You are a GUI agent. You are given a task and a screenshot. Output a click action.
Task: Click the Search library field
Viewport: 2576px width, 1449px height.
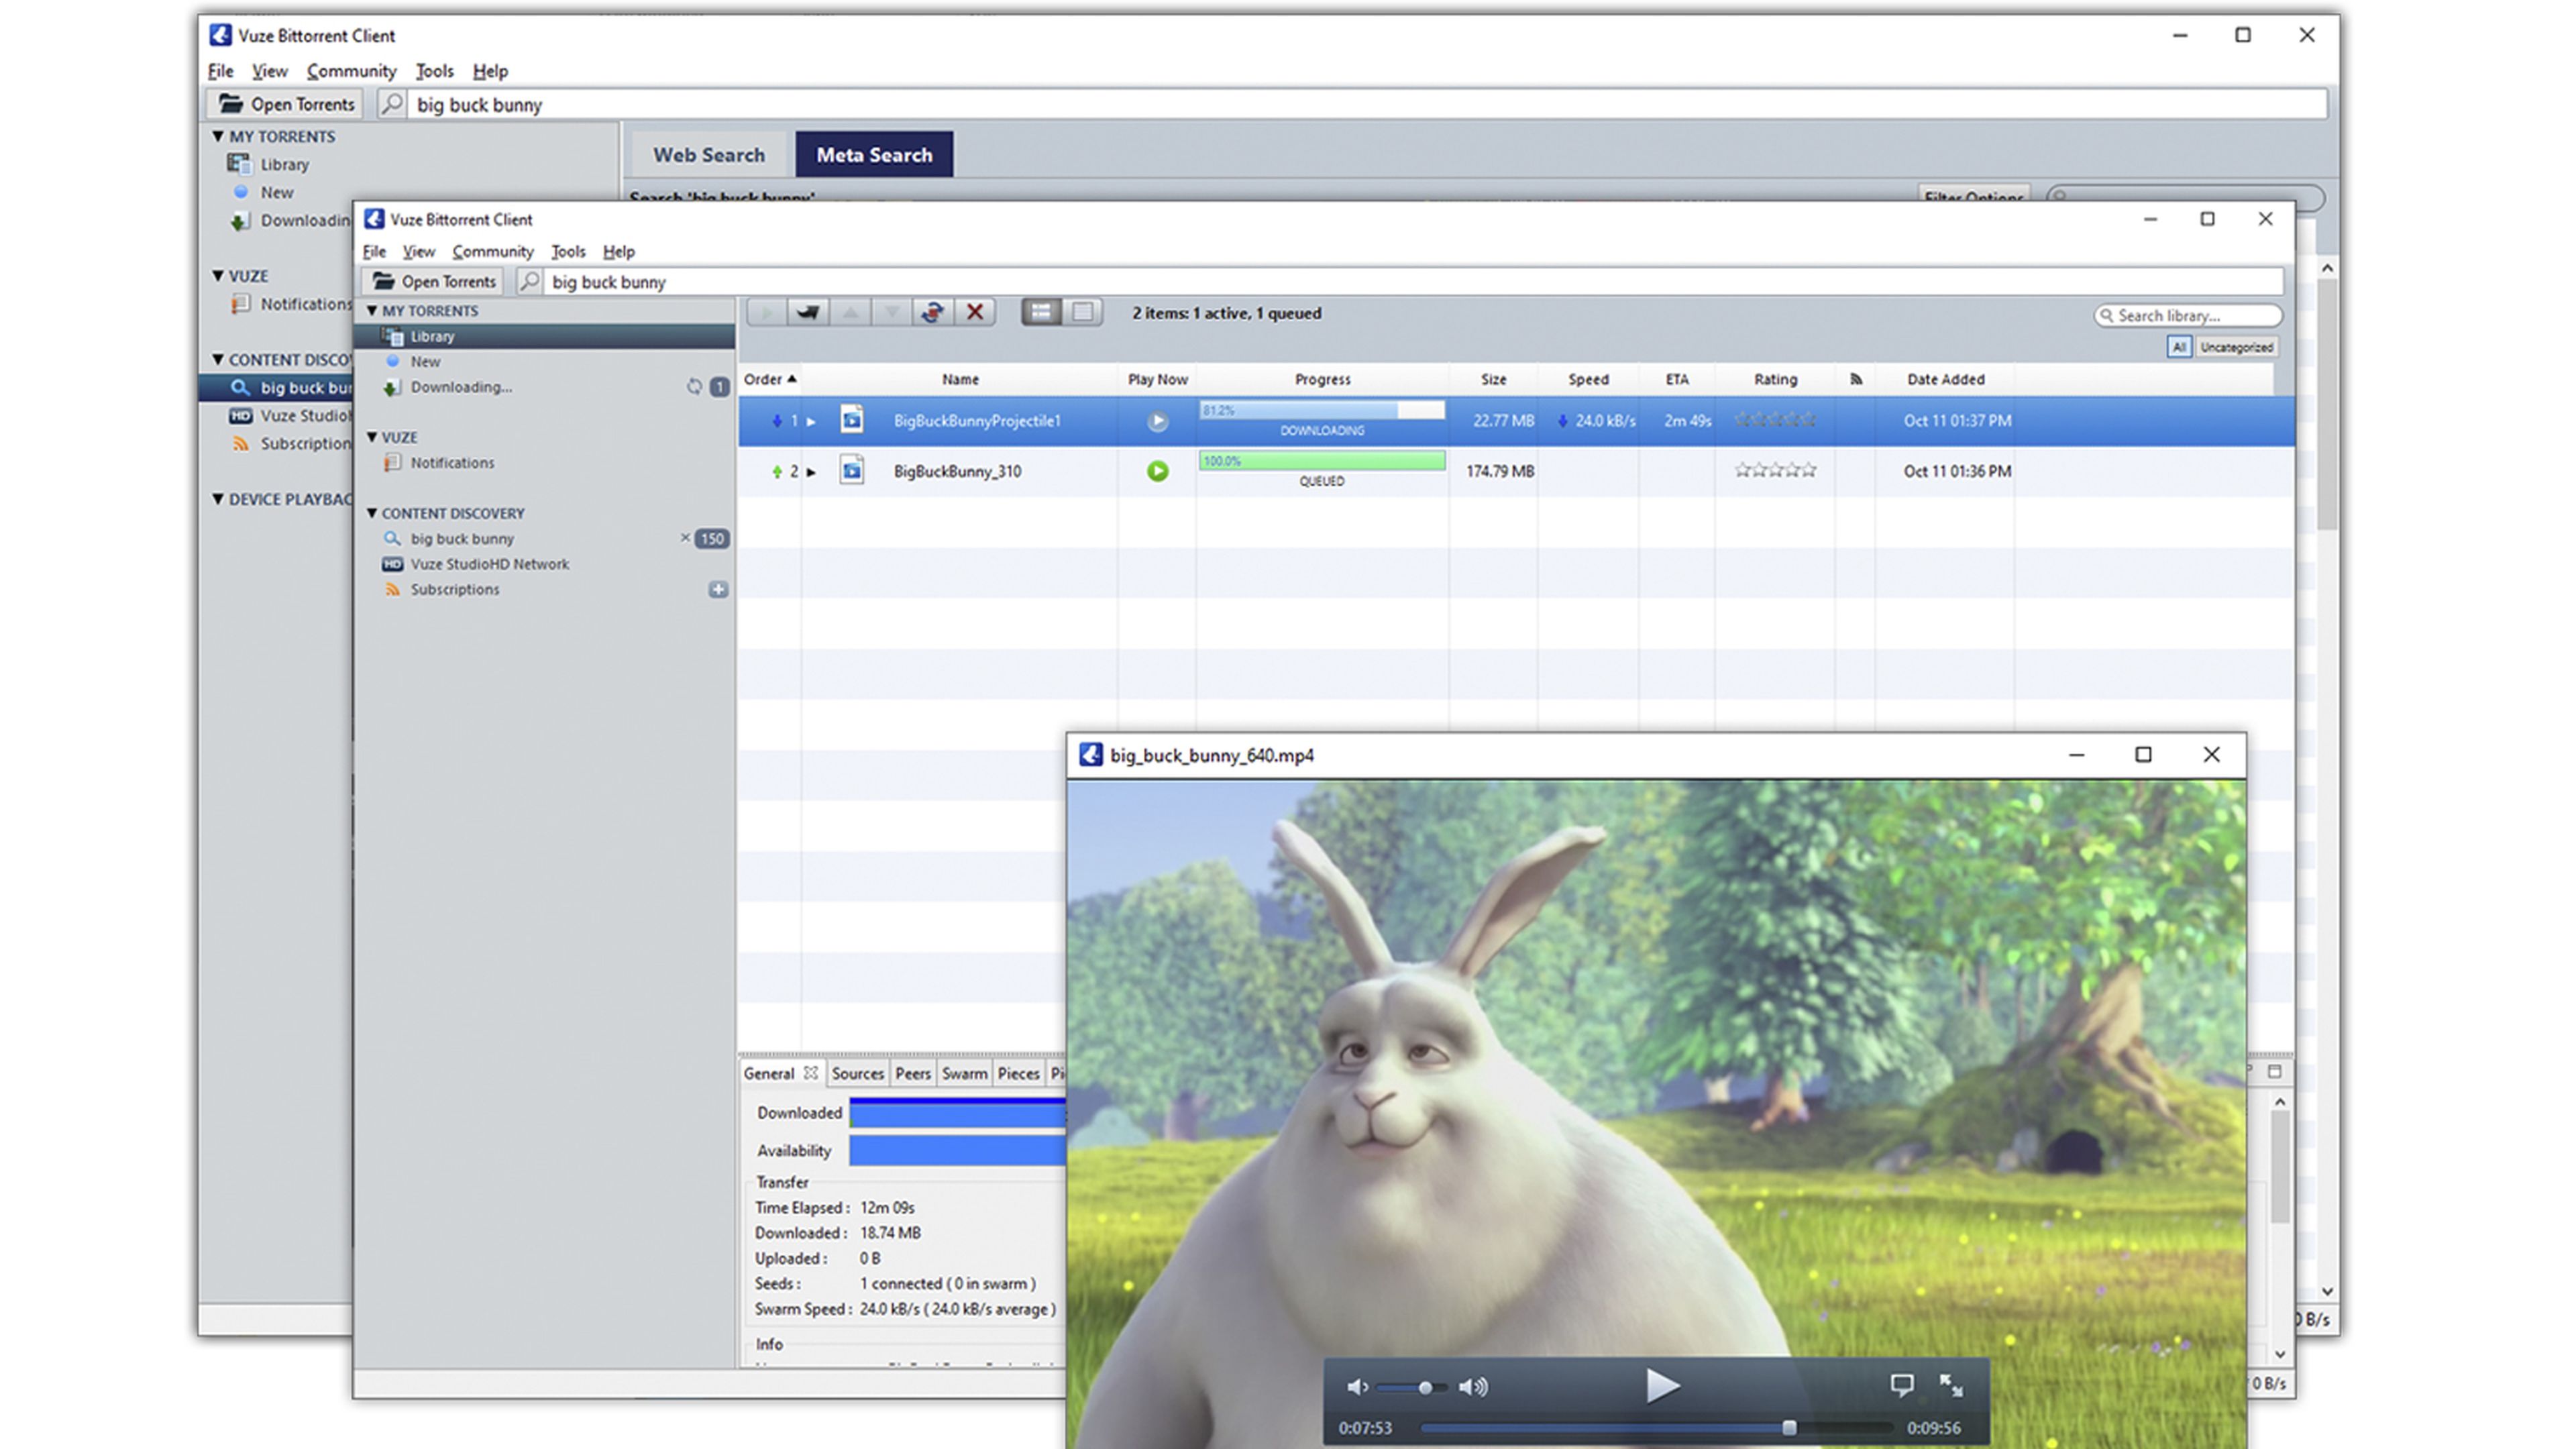2188,315
